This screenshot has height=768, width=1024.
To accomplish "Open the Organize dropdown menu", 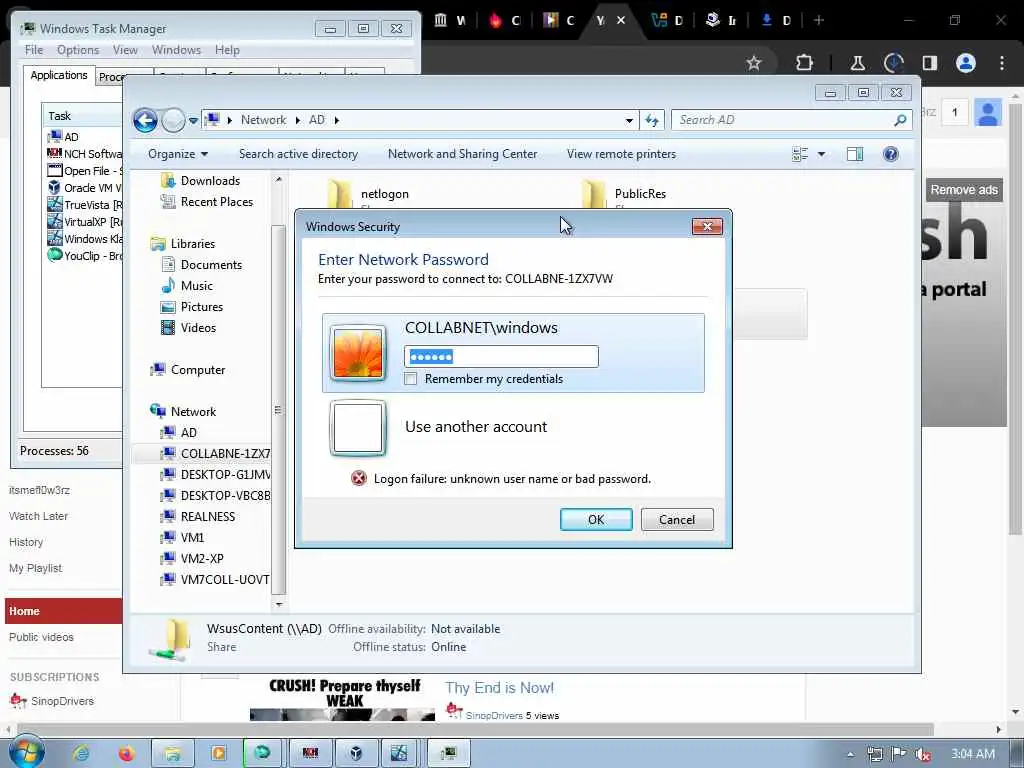I will click(x=178, y=154).
